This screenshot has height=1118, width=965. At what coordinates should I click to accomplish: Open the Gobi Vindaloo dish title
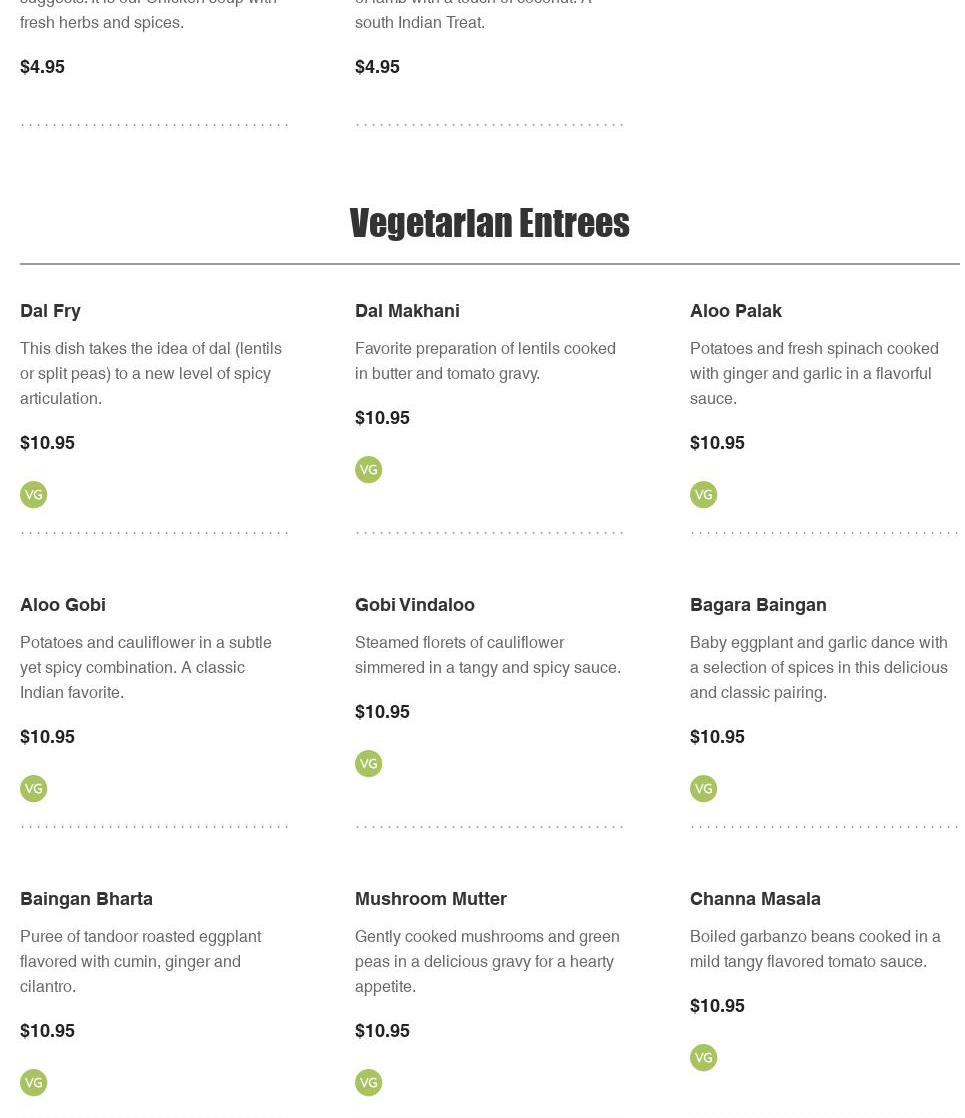(415, 605)
